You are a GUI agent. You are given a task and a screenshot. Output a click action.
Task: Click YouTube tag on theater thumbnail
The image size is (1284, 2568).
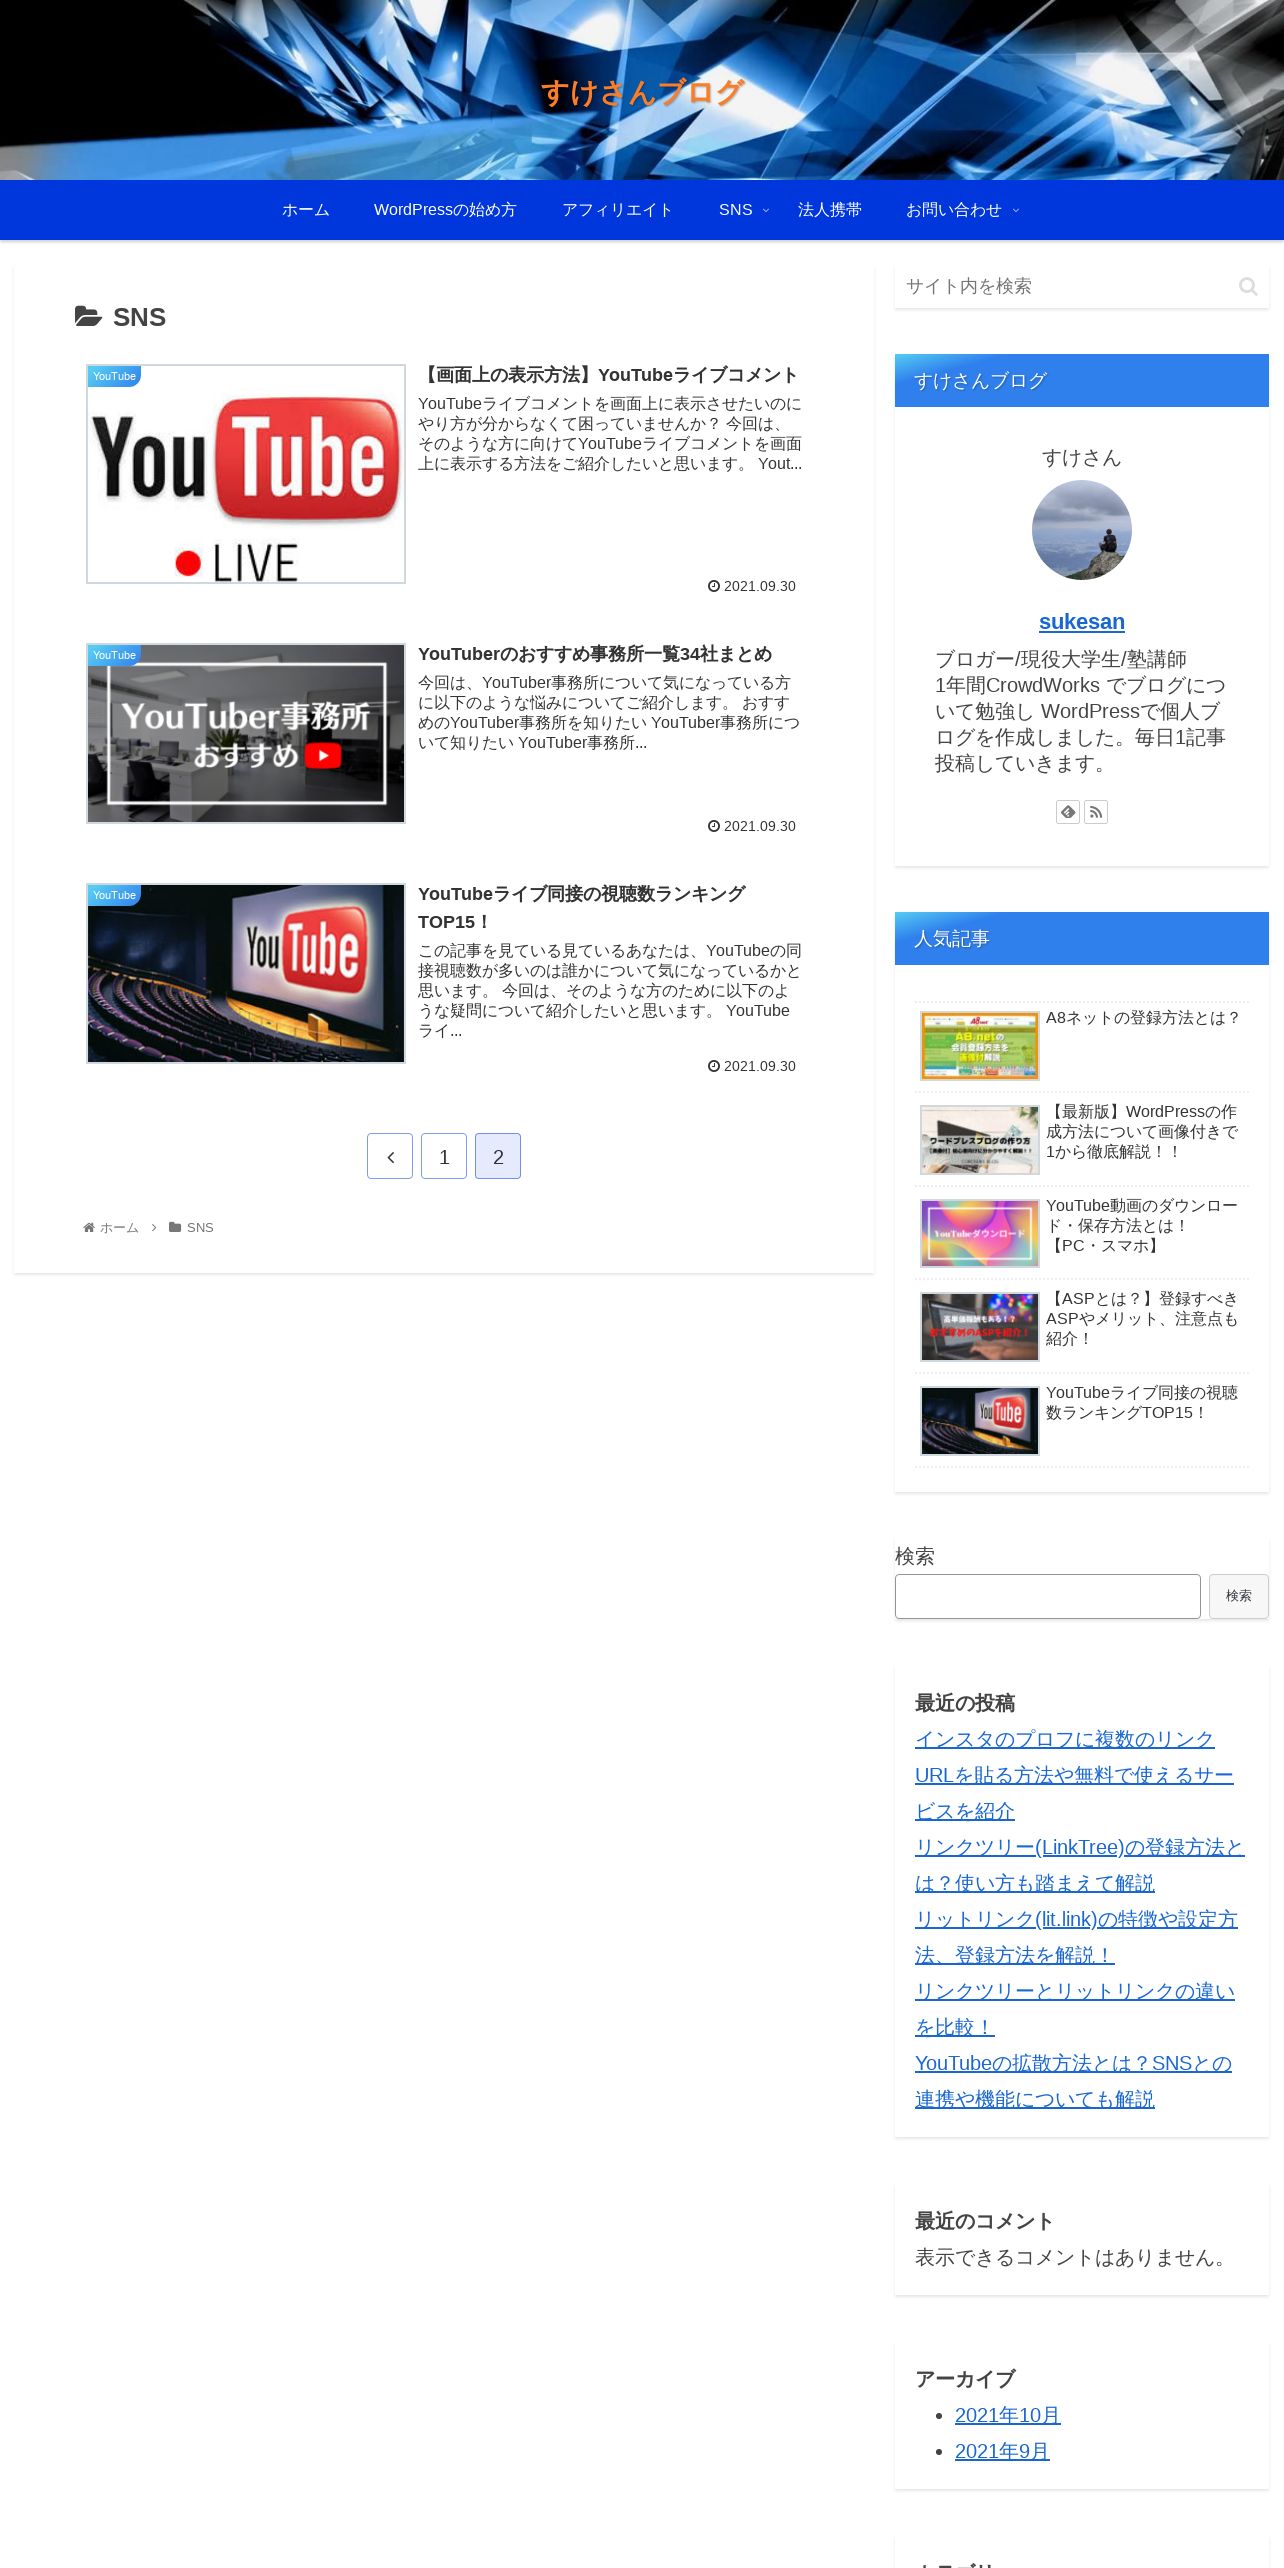pos(114,895)
